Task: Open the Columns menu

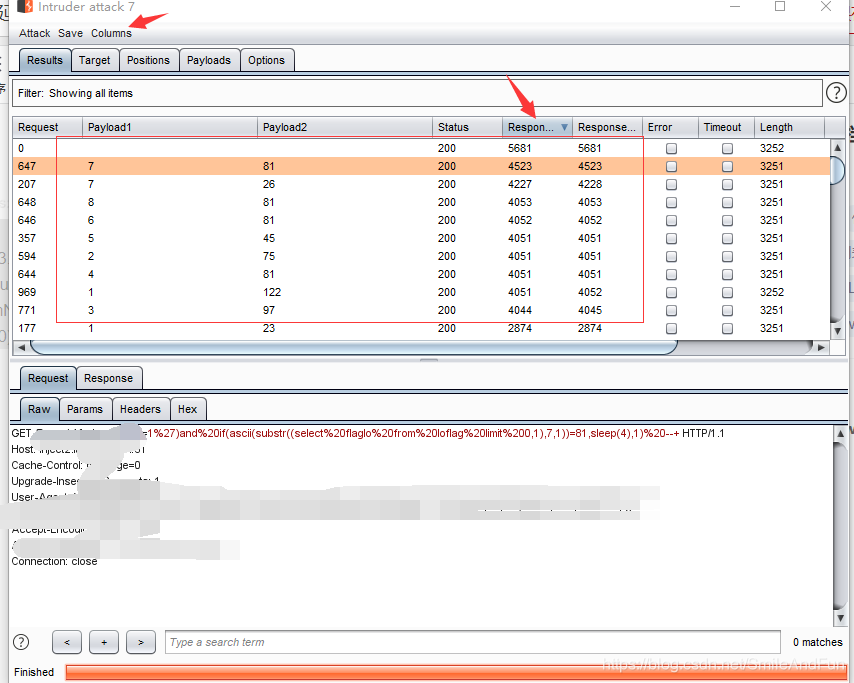Action: coord(111,33)
